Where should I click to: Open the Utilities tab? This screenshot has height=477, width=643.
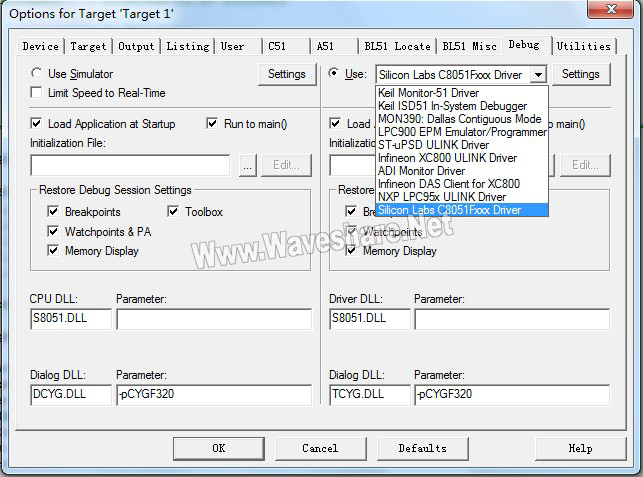tap(584, 46)
